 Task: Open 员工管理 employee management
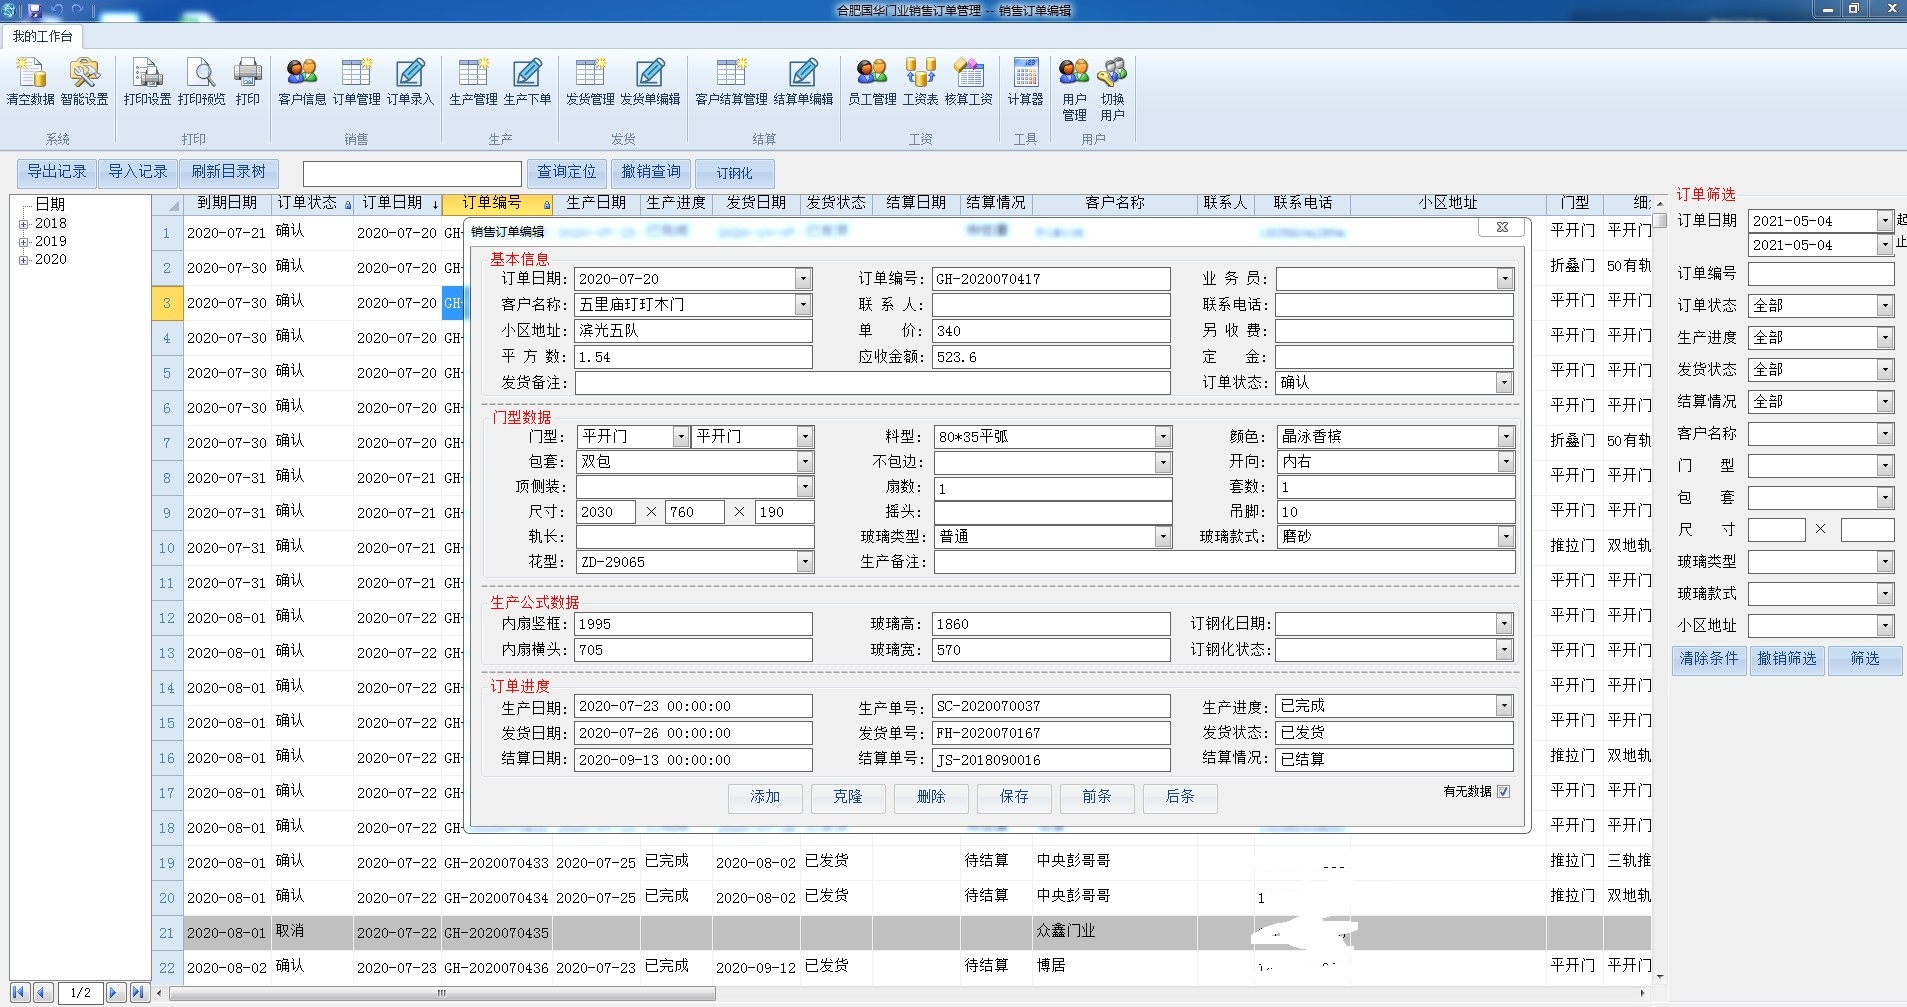pyautogui.click(x=872, y=82)
